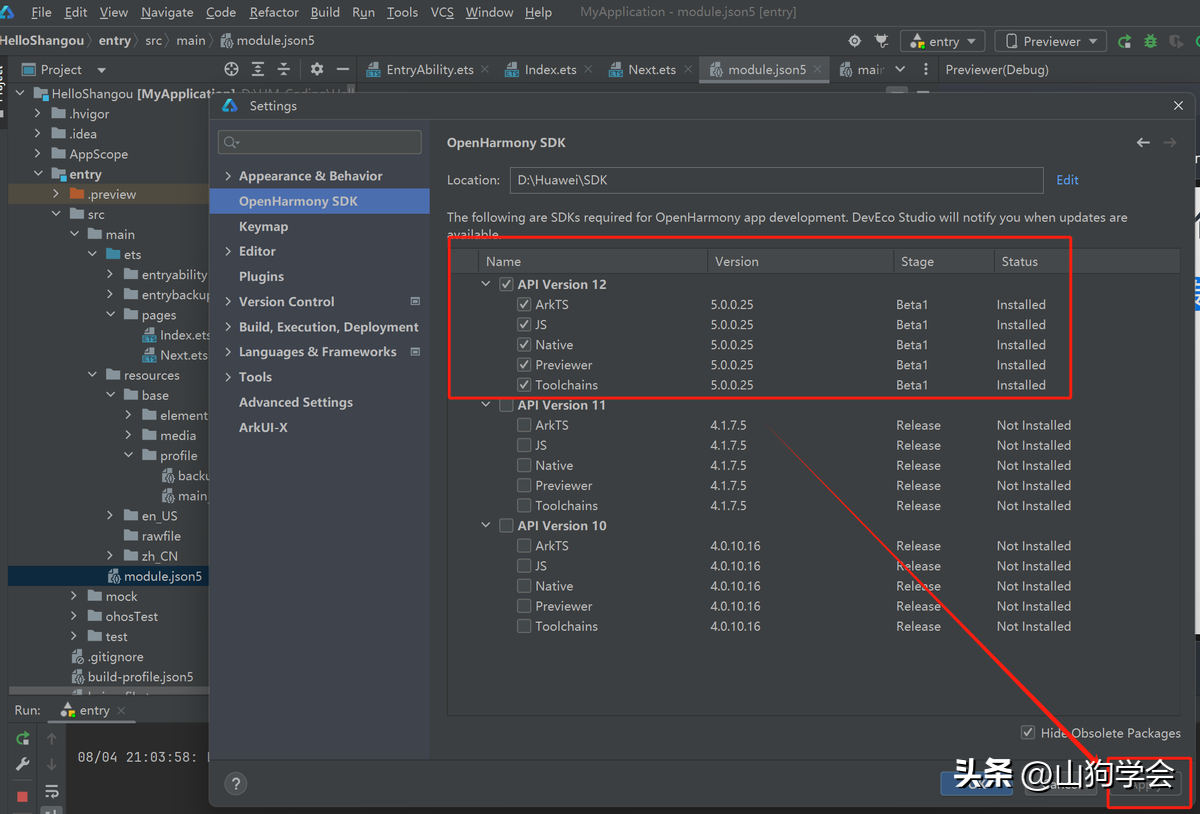Open the Refactor menu
Screen dimensions: 1200x814
pyautogui.click(x=274, y=12)
